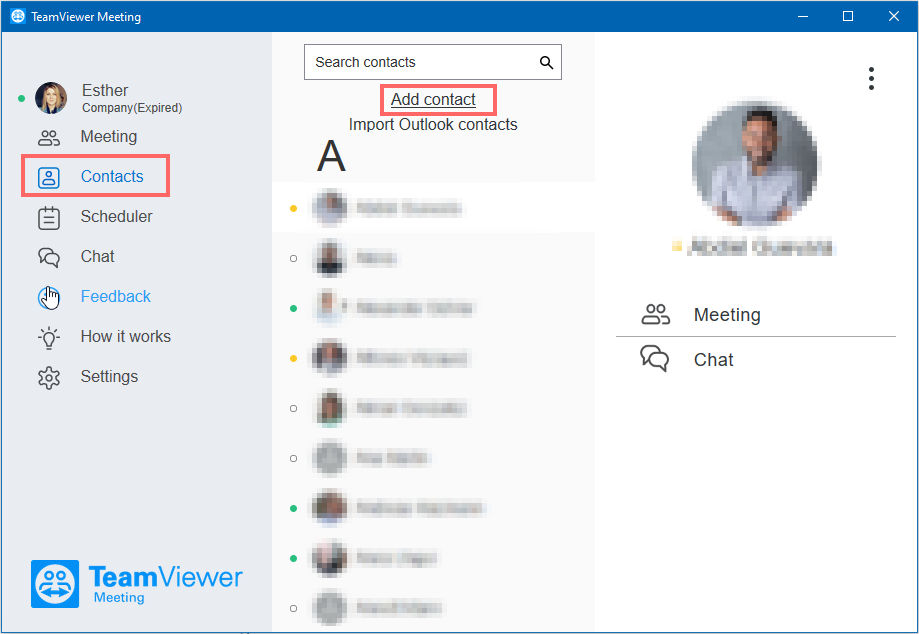This screenshot has height=634, width=919.
Task: Click Esther's profile avatar
Action: click(51, 98)
